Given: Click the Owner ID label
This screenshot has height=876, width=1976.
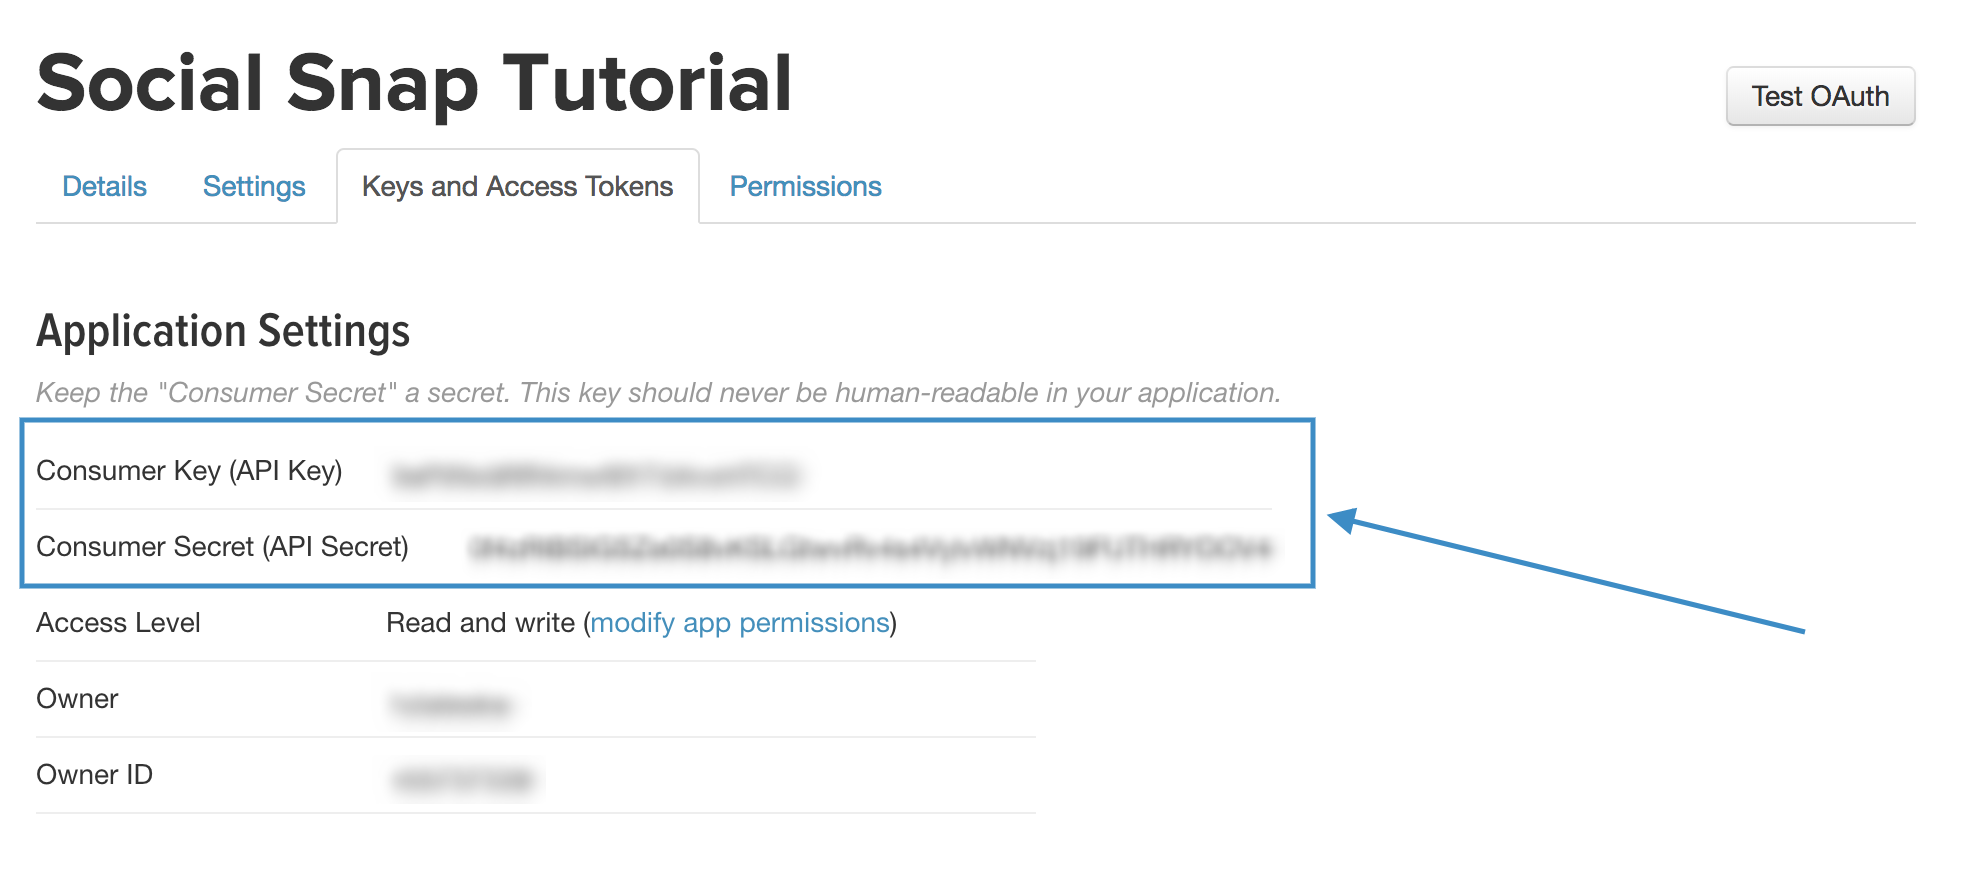Looking at the screenshot, I should [94, 775].
